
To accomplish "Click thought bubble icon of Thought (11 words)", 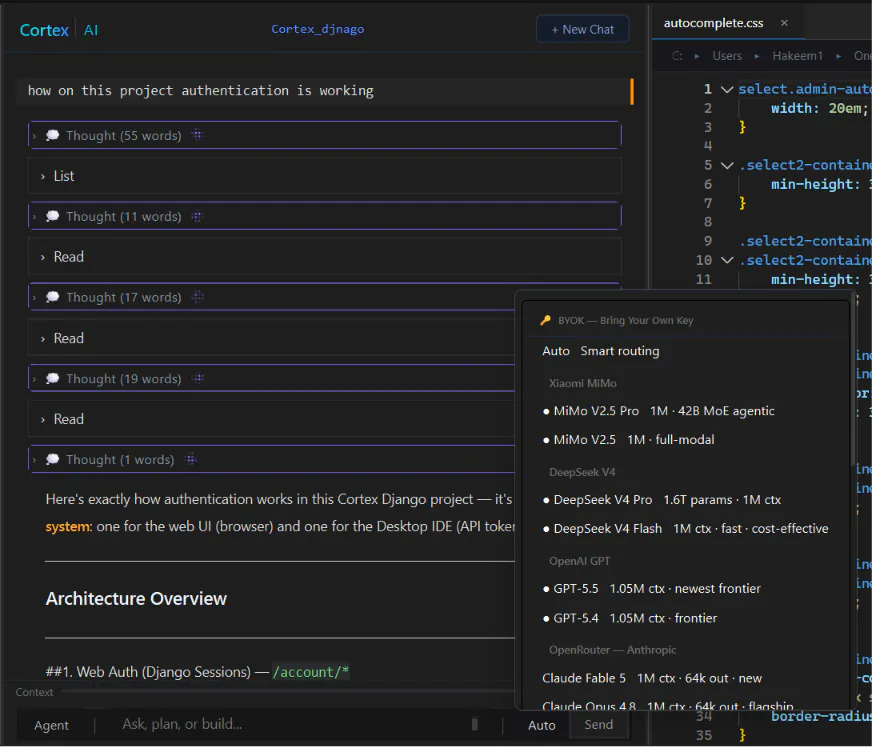I will tap(52, 216).
